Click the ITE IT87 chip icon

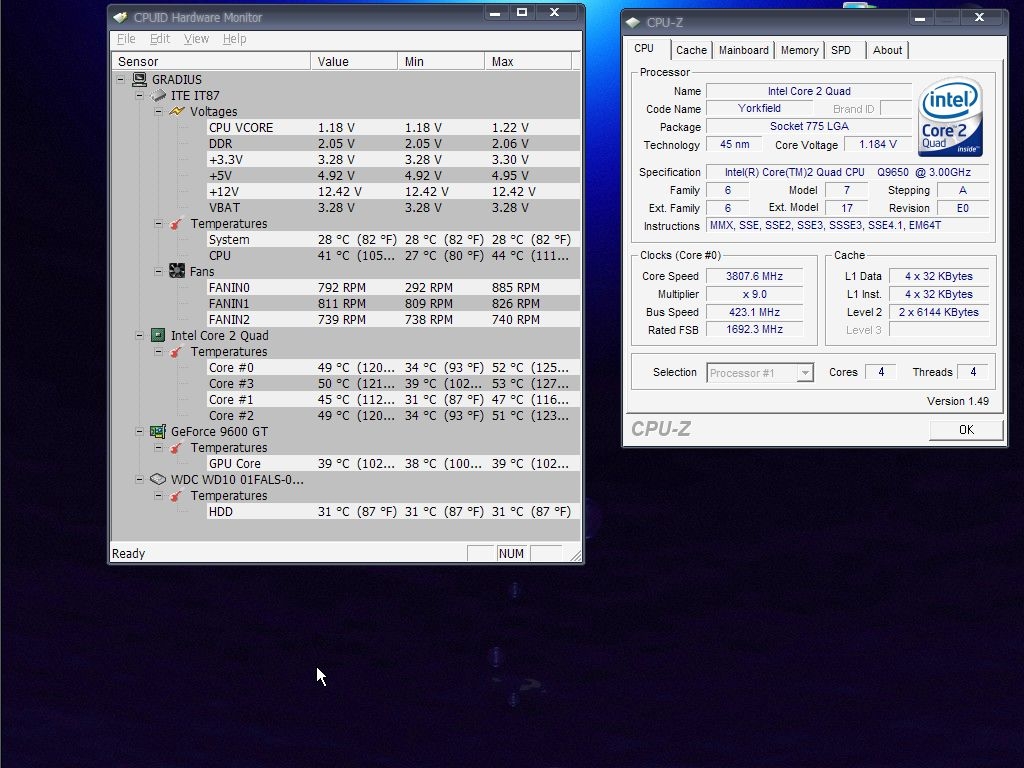[x=158, y=95]
